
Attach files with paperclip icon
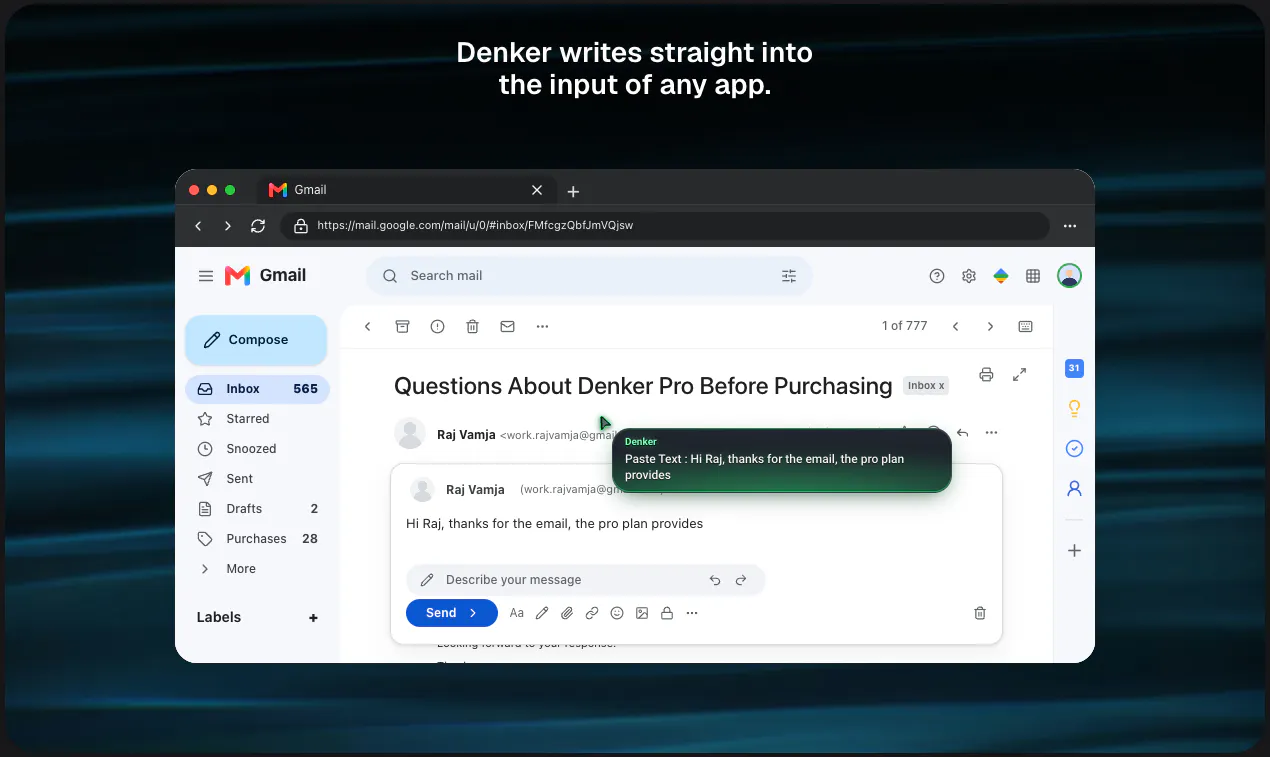coord(567,613)
